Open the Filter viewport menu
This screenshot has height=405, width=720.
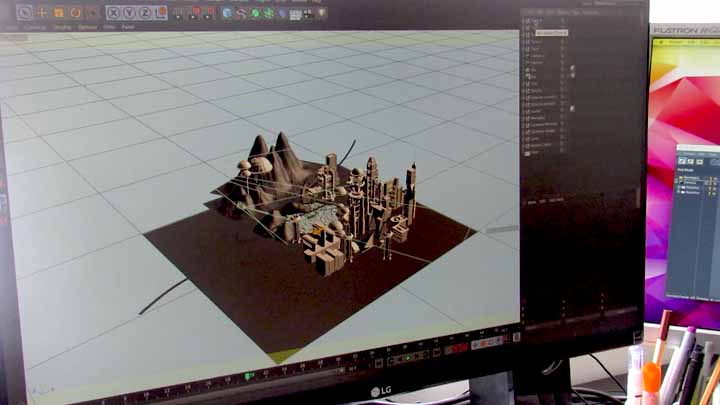109,28
